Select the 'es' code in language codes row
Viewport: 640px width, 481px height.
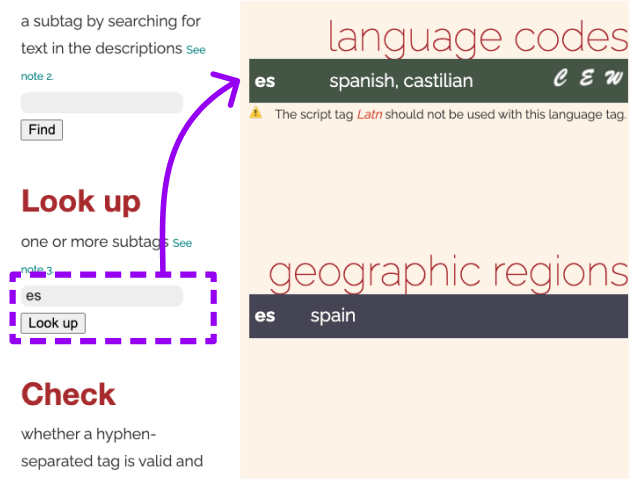pos(265,81)
